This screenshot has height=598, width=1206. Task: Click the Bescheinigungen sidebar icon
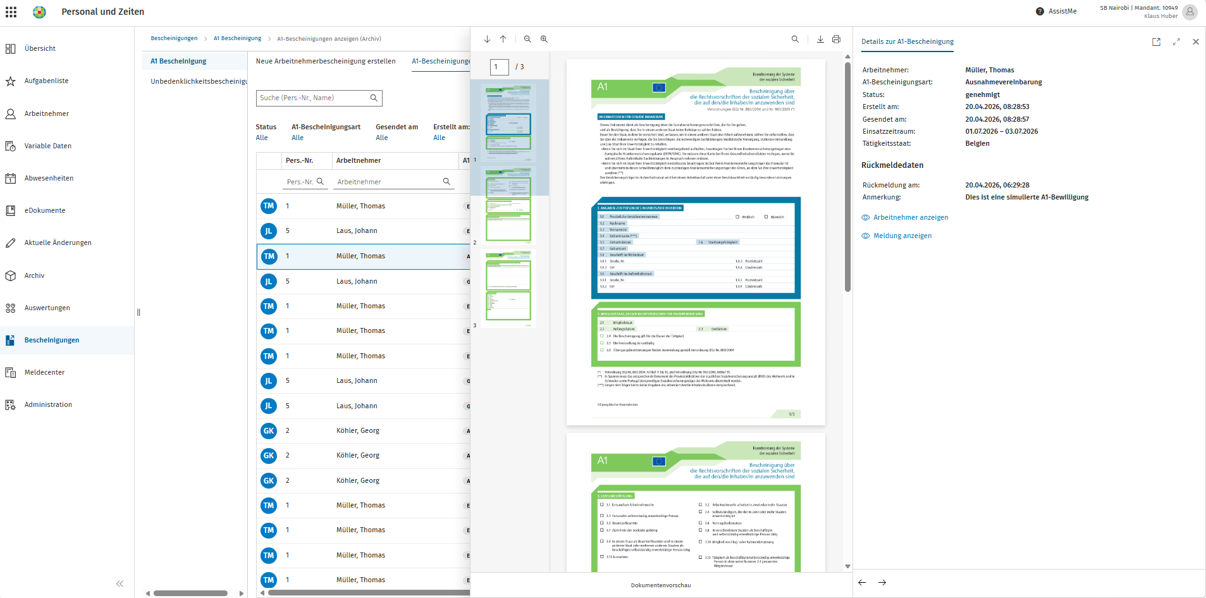coord(10,340)
